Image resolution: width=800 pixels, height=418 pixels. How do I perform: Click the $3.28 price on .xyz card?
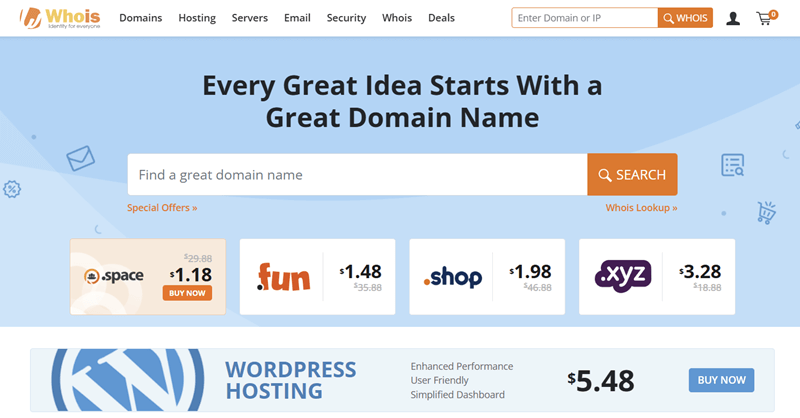(x=700, y=272)
